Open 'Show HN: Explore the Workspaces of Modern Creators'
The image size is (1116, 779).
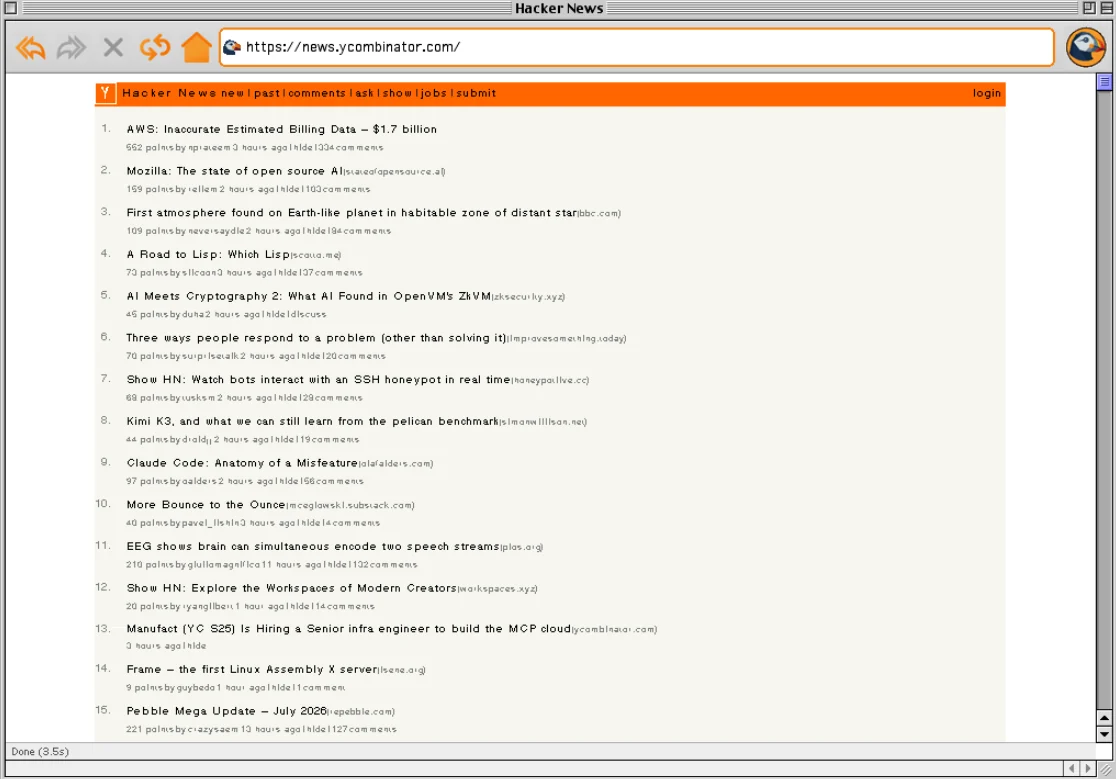pyautogui.click(x=291, y=588)
